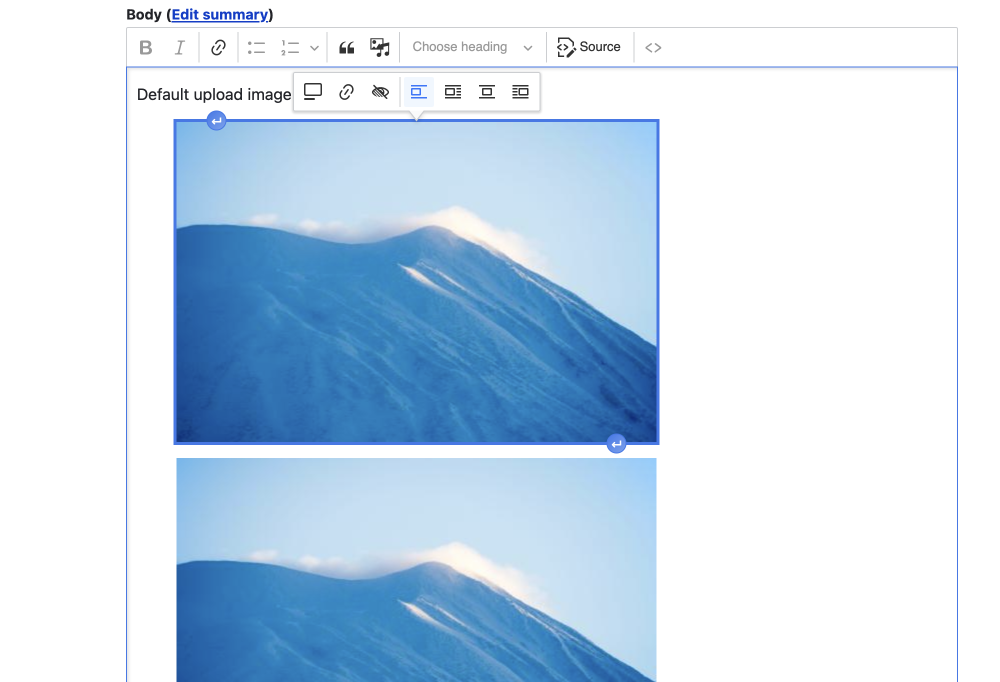Select the first mountain image

416,282
